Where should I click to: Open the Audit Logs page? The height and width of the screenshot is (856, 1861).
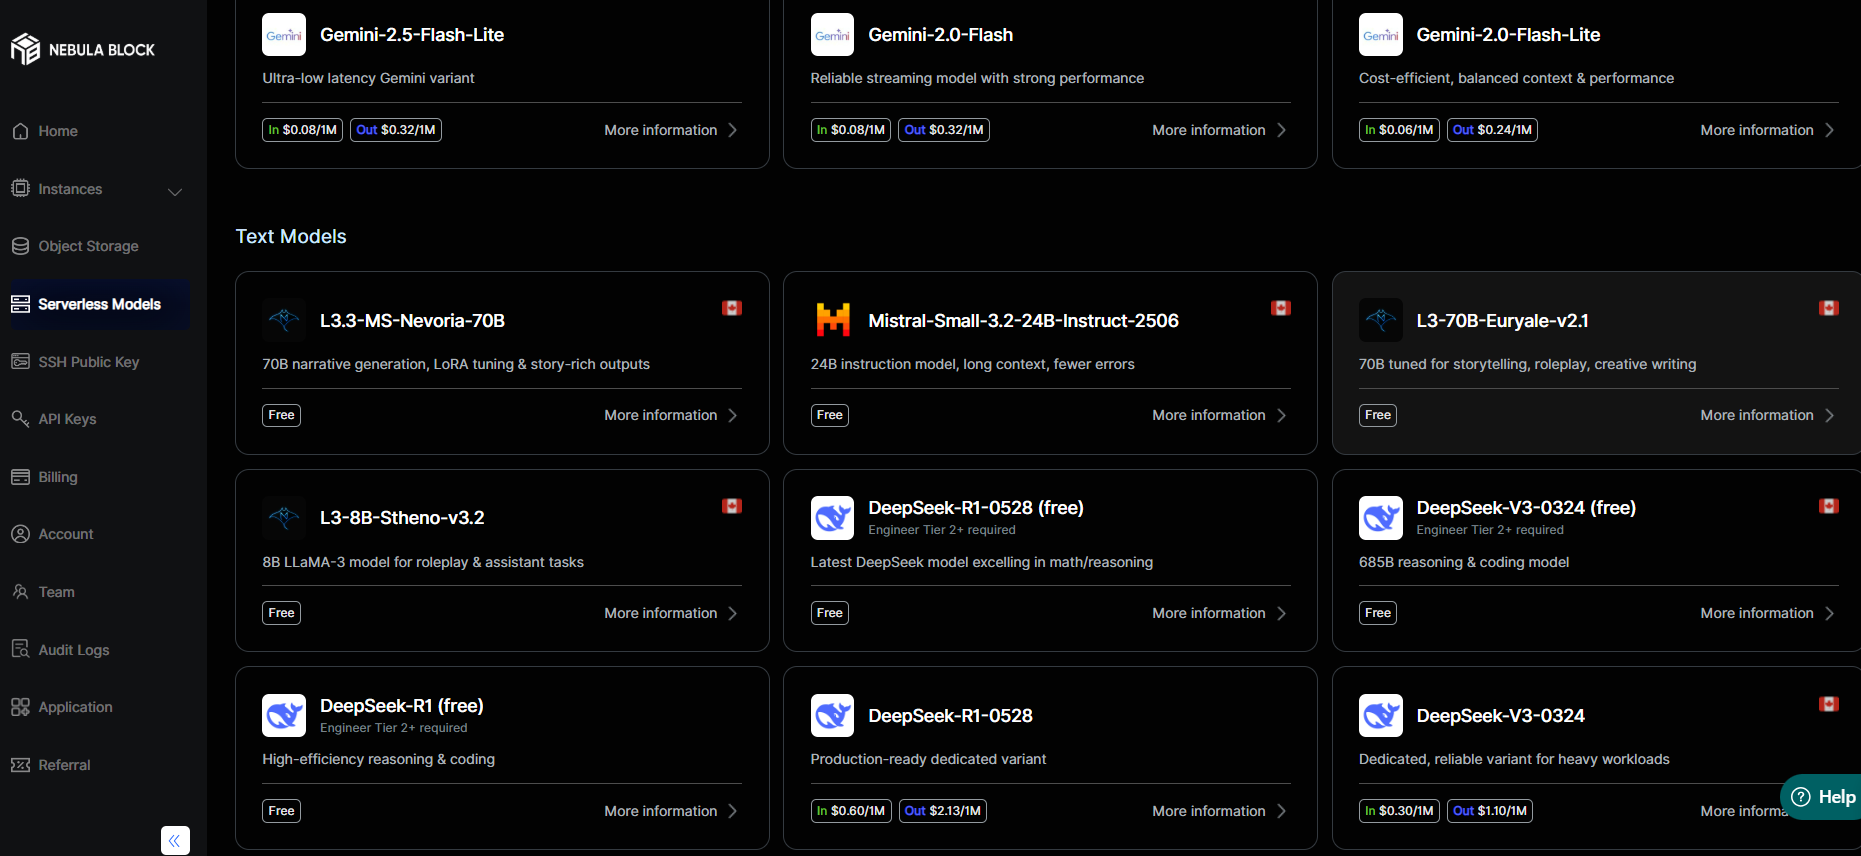point(73,650)
